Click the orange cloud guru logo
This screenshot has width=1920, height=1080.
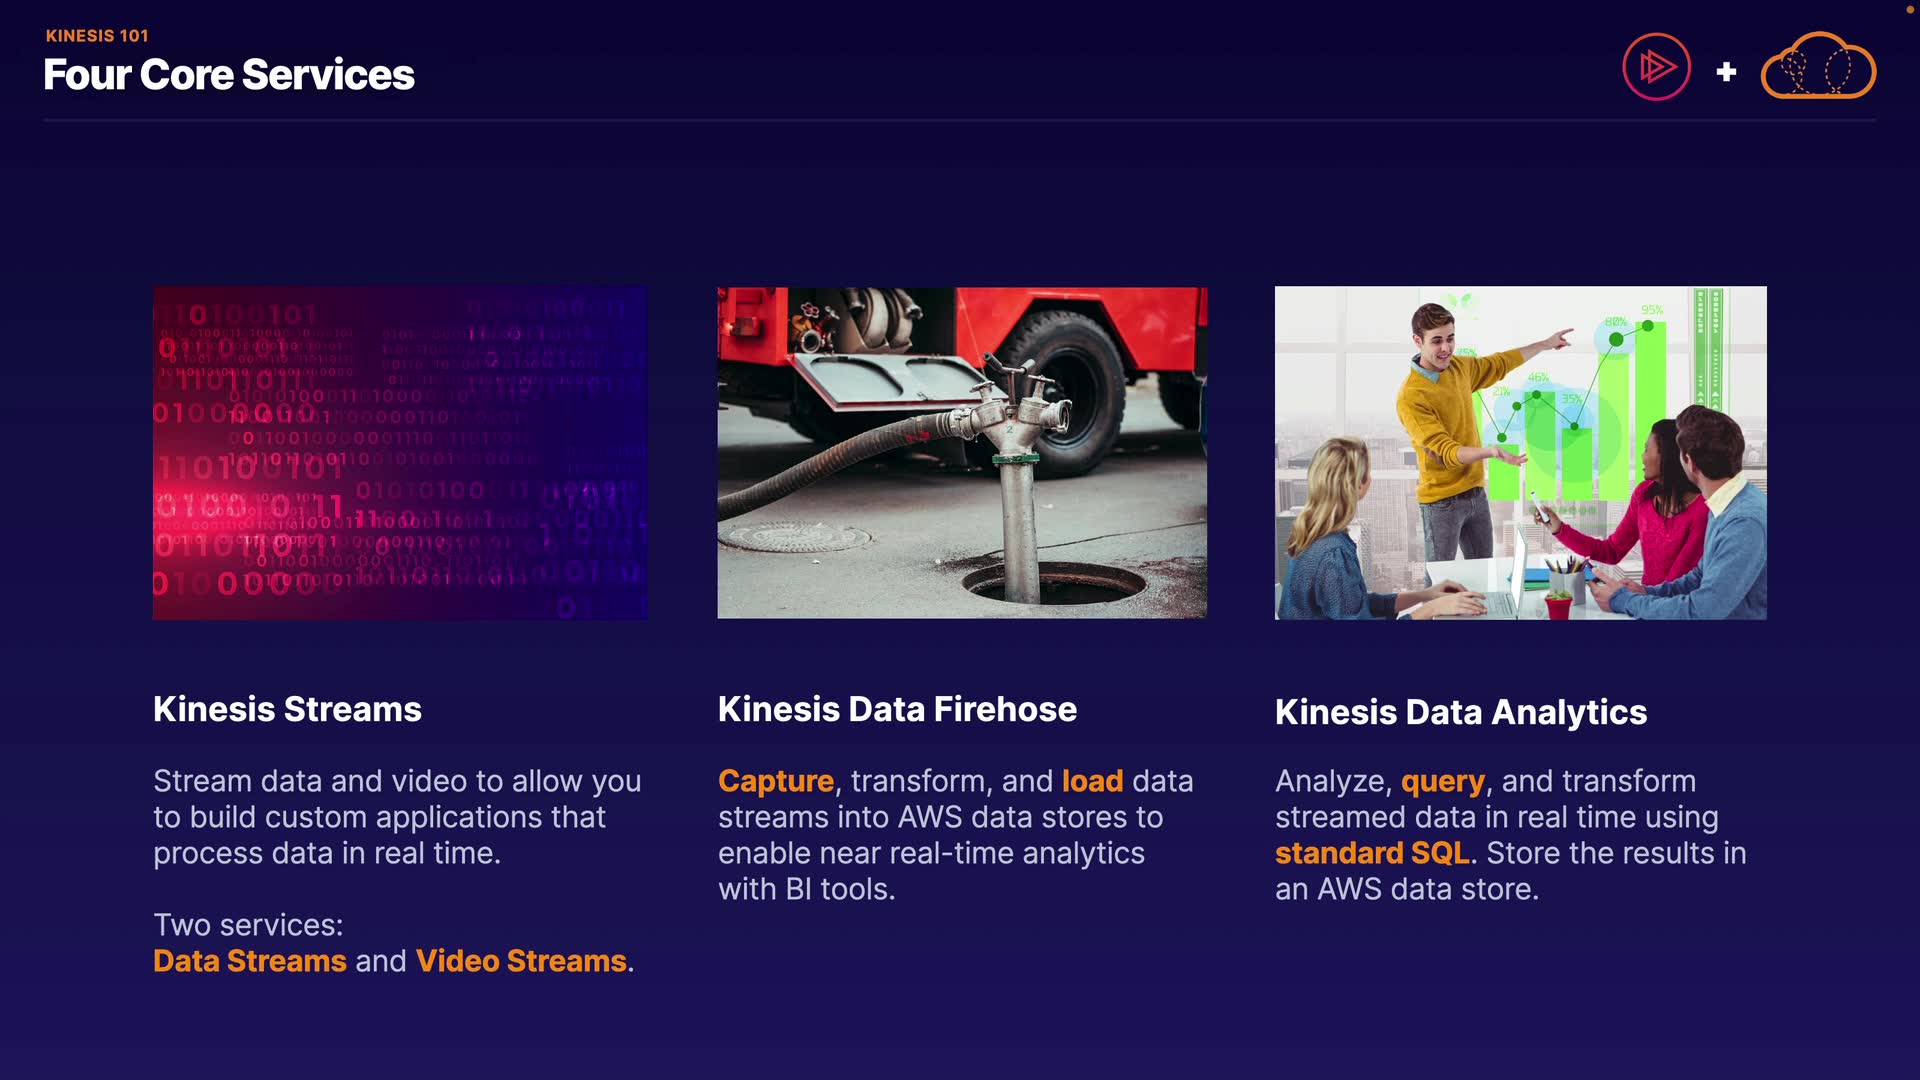pos(1817,68)
